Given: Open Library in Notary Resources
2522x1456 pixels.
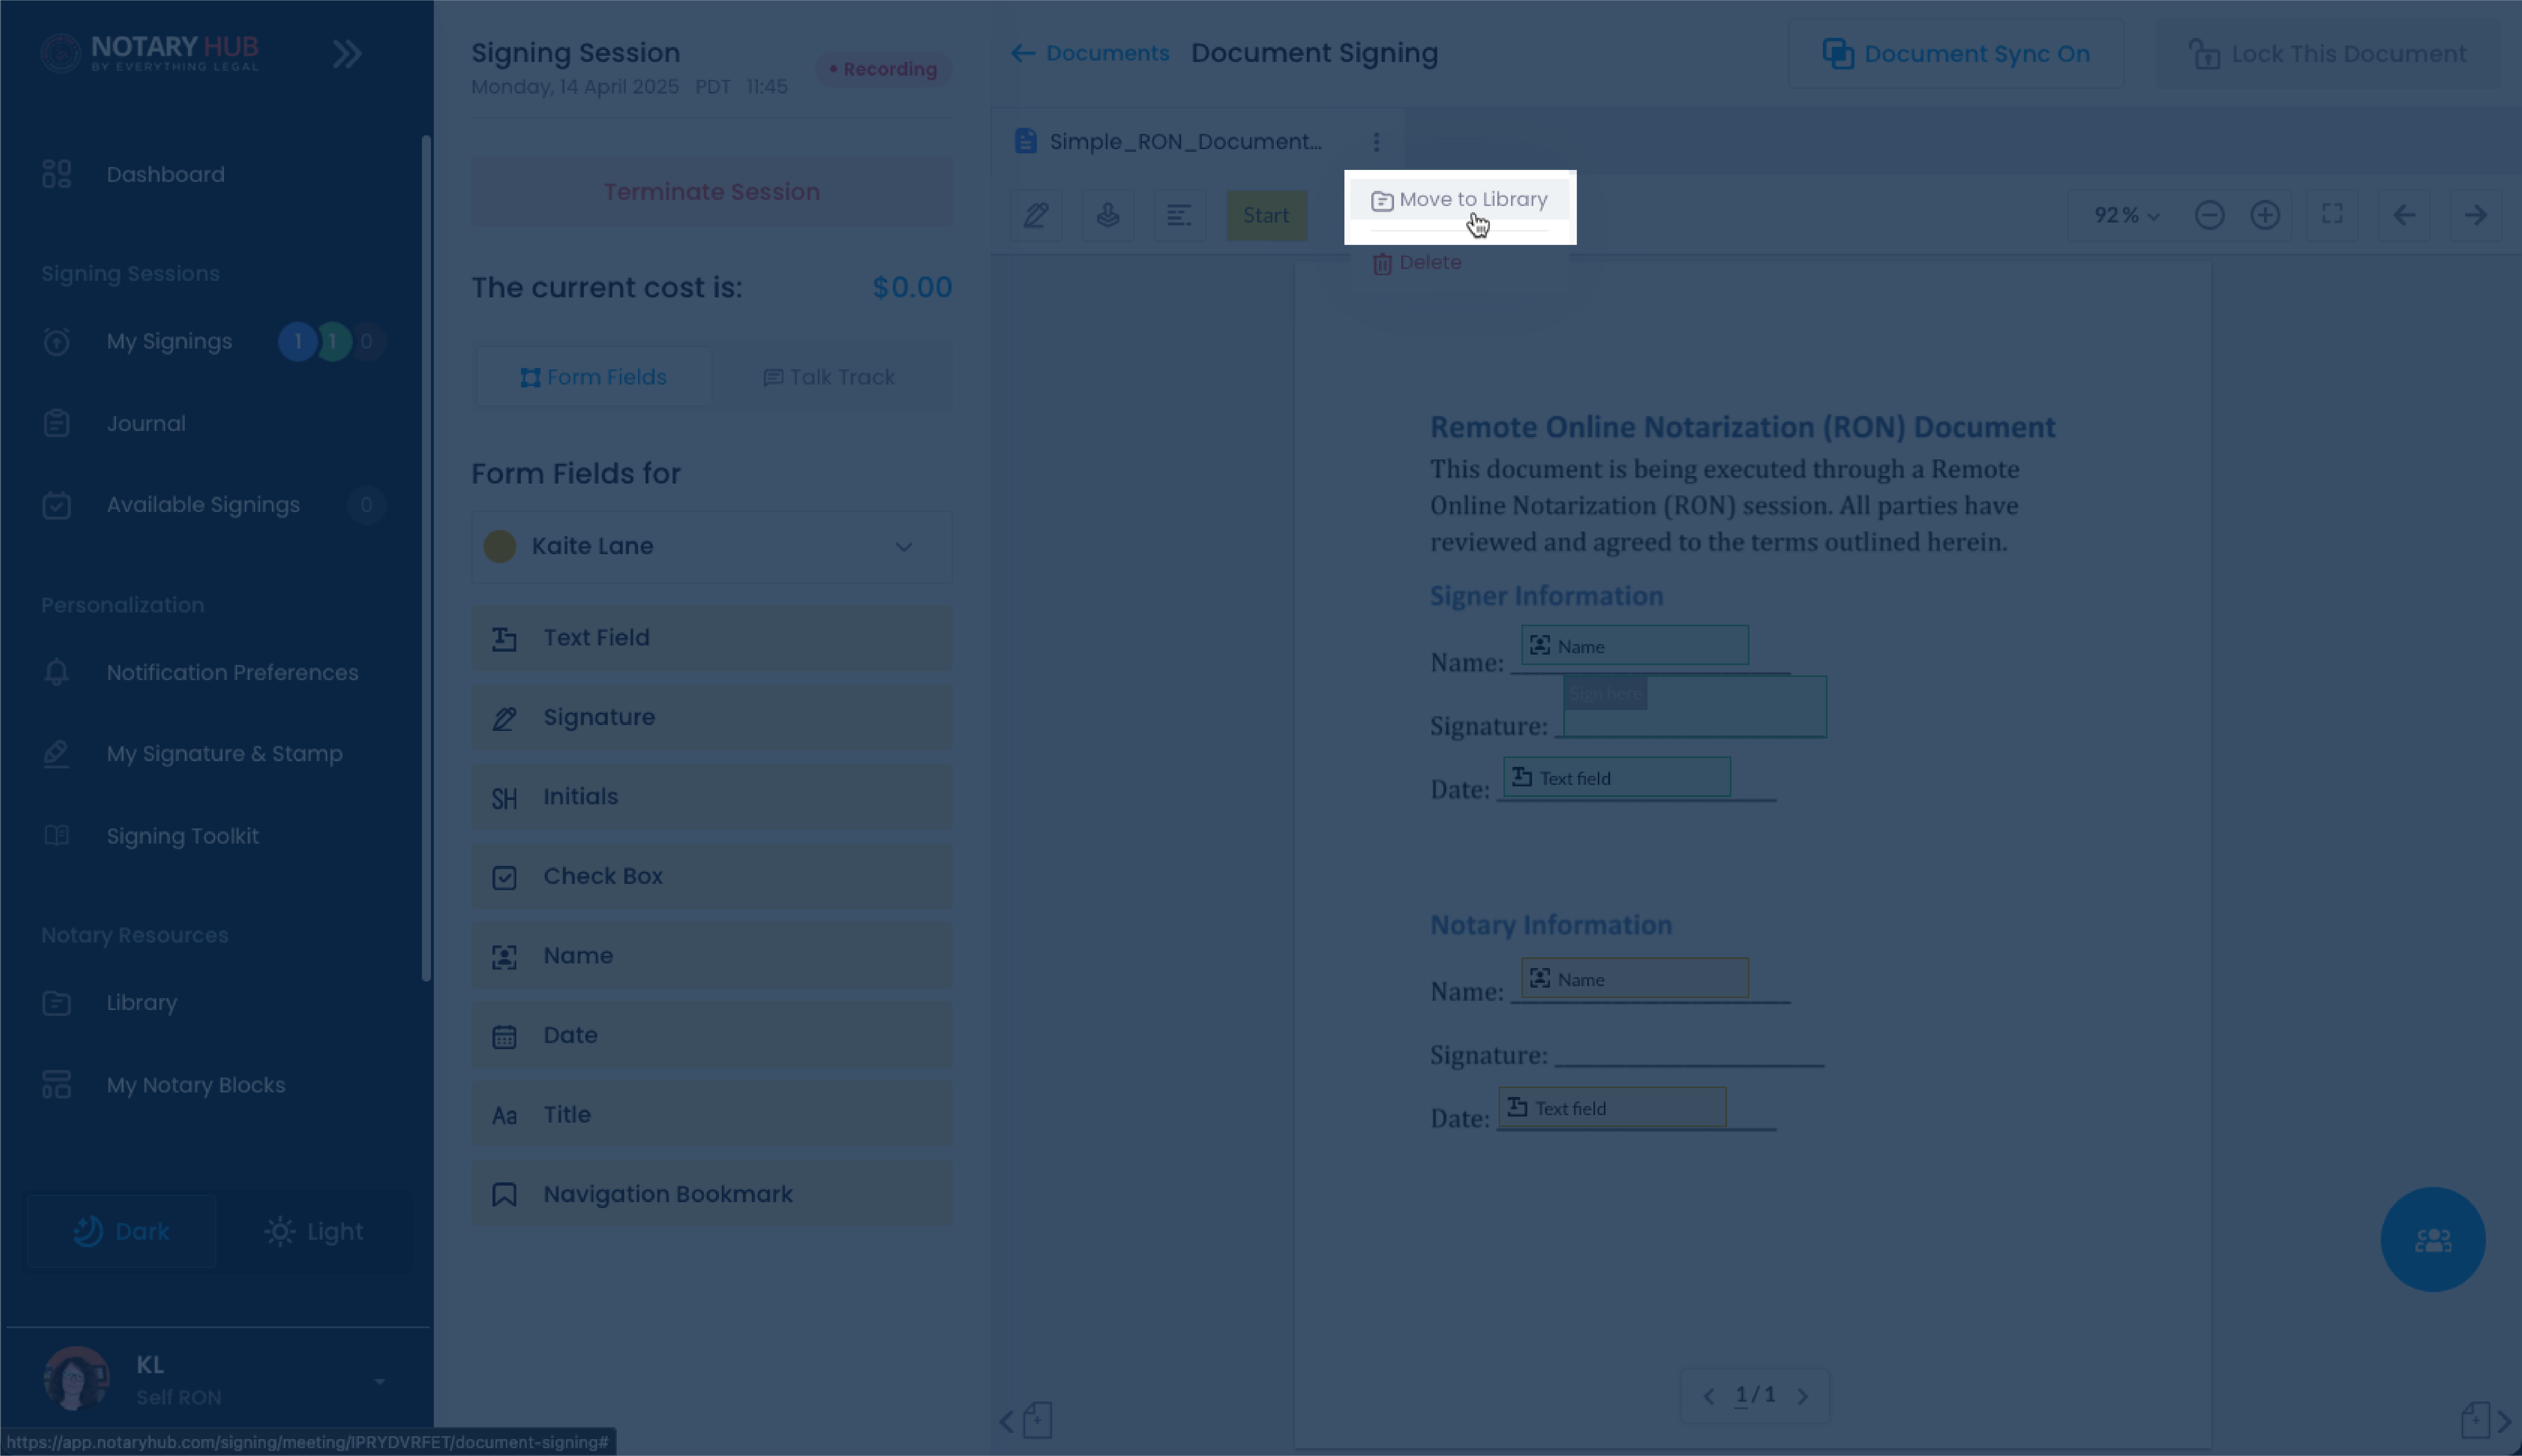Looking at the screenshot, I should click(141, 1003).
